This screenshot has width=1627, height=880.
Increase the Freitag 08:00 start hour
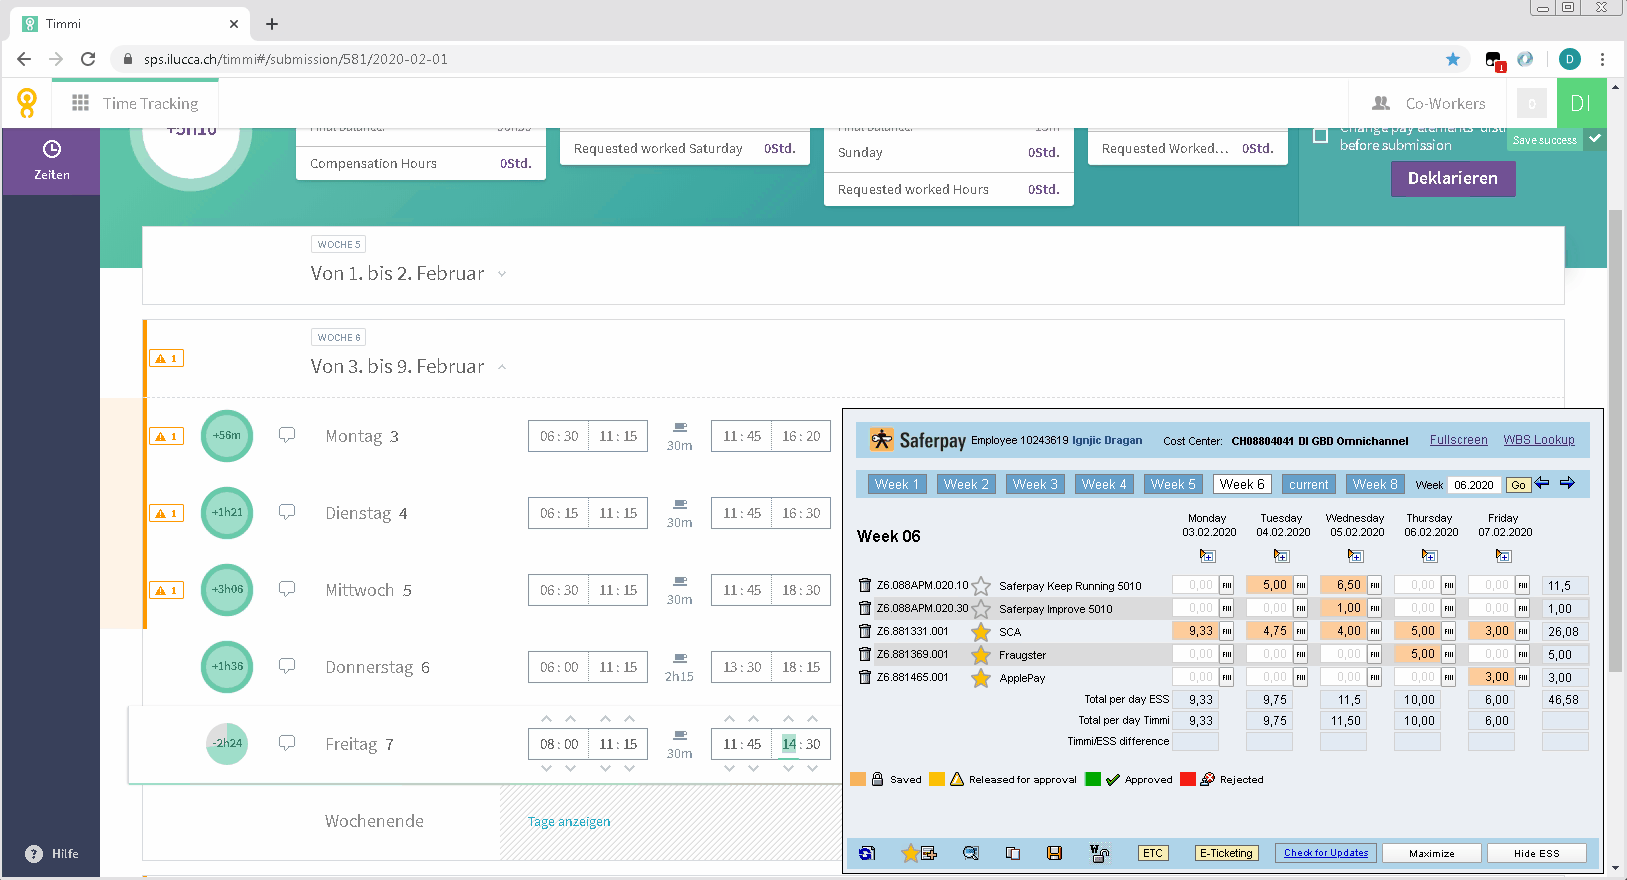pyautogui.click(x=546, y=719)
